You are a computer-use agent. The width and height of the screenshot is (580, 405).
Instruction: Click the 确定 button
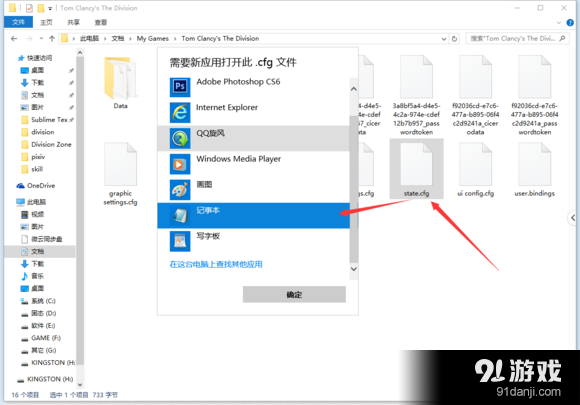pyautogui.click(x=294, y=294)
